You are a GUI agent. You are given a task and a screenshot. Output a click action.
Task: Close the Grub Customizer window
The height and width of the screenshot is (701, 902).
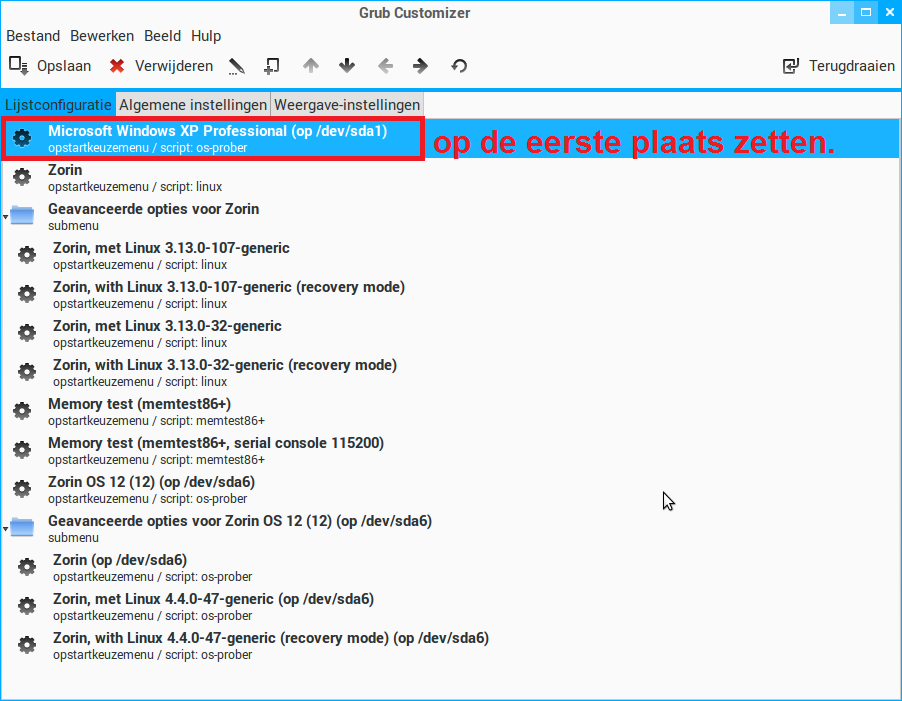click(x=890, y=13)
